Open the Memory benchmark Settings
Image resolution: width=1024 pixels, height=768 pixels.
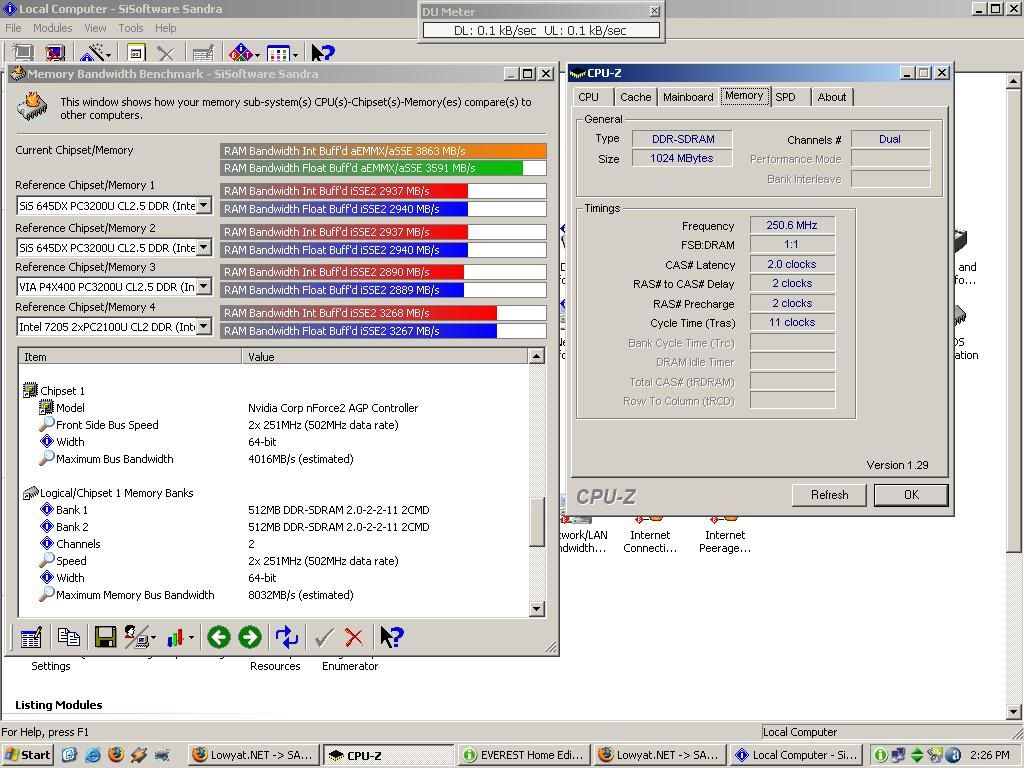pyautogui.click(x=29, y=637)
